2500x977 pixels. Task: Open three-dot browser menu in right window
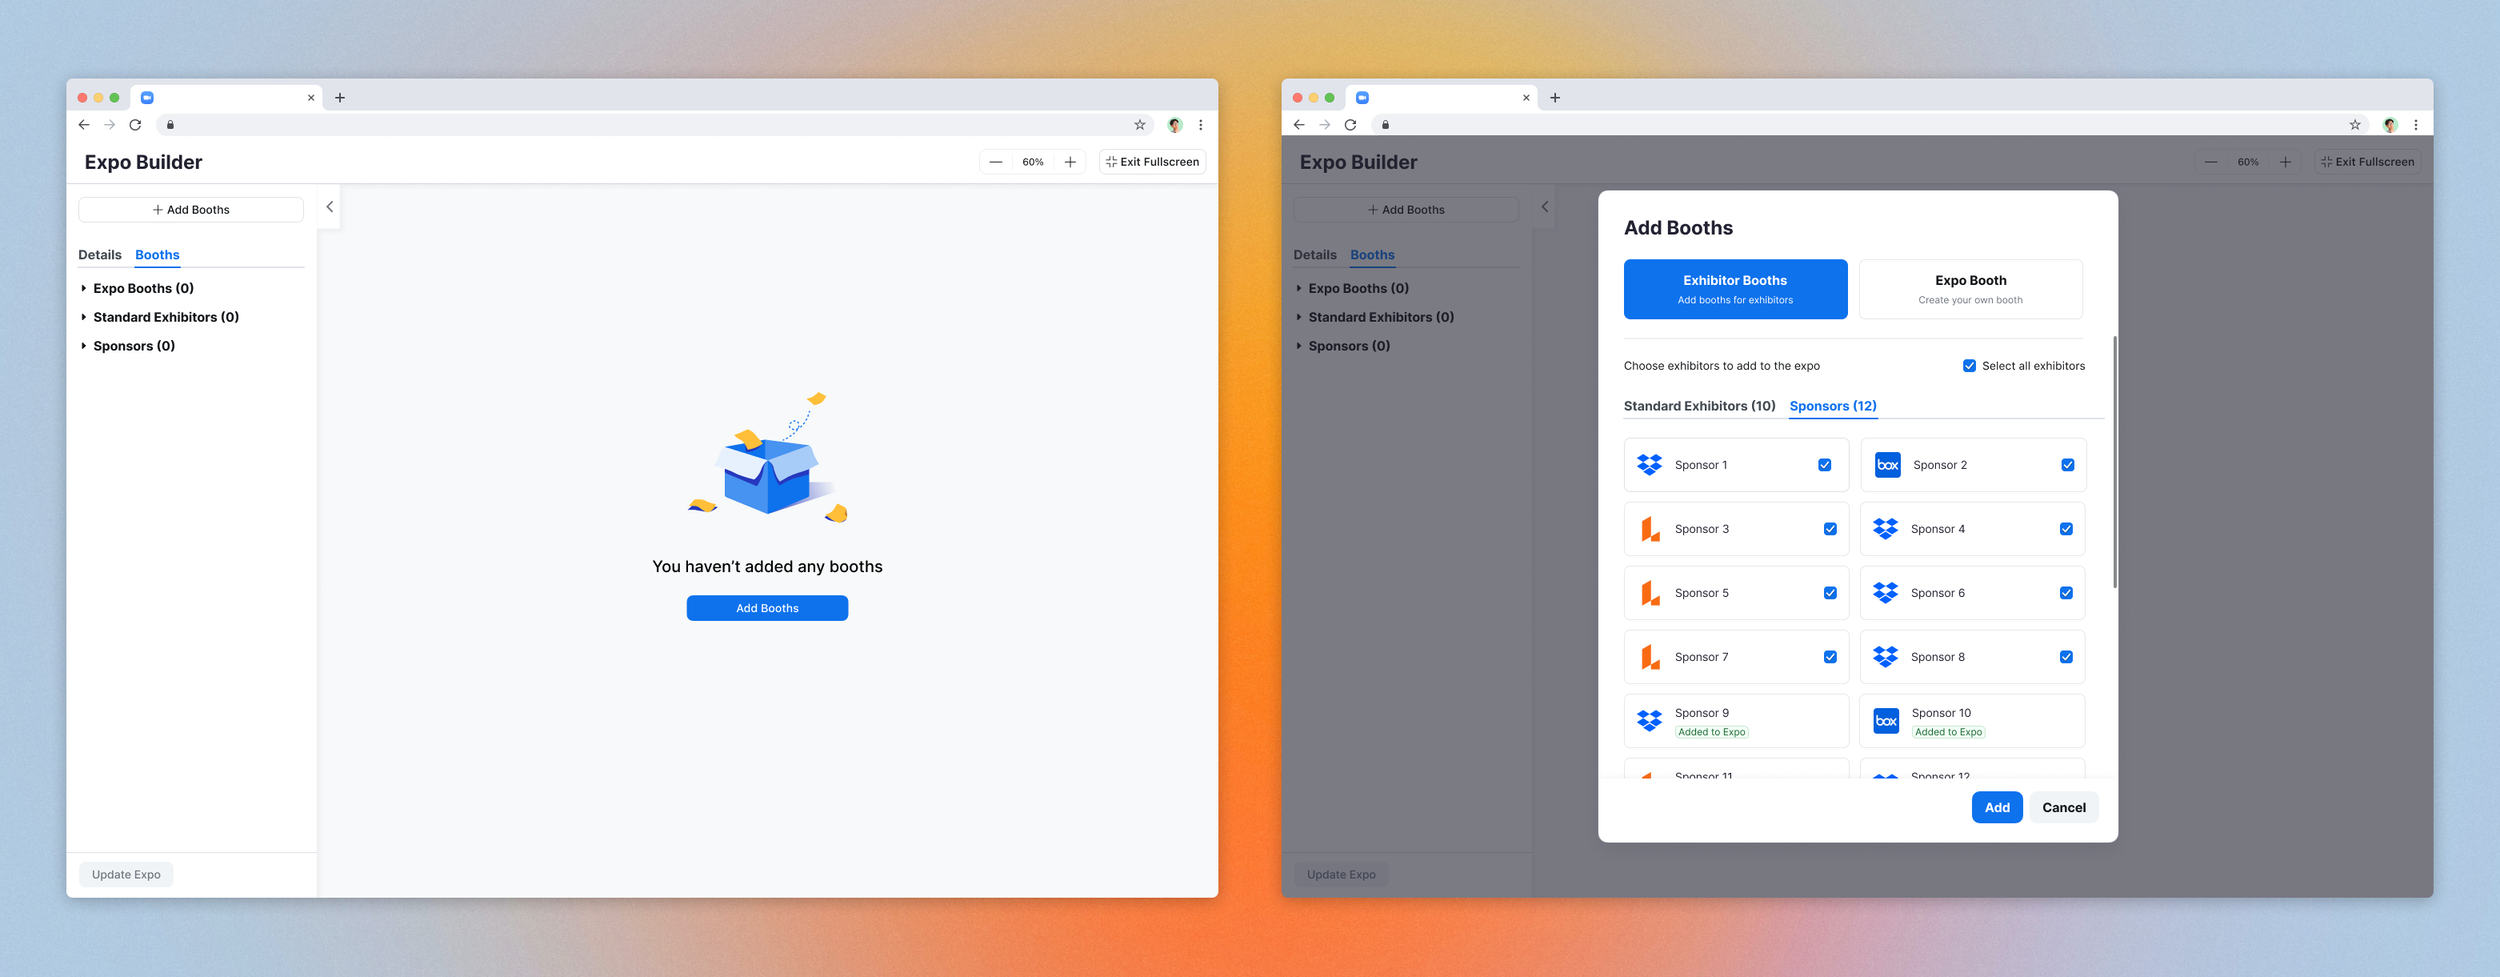pyautogui.click(x=2416, y=125)
